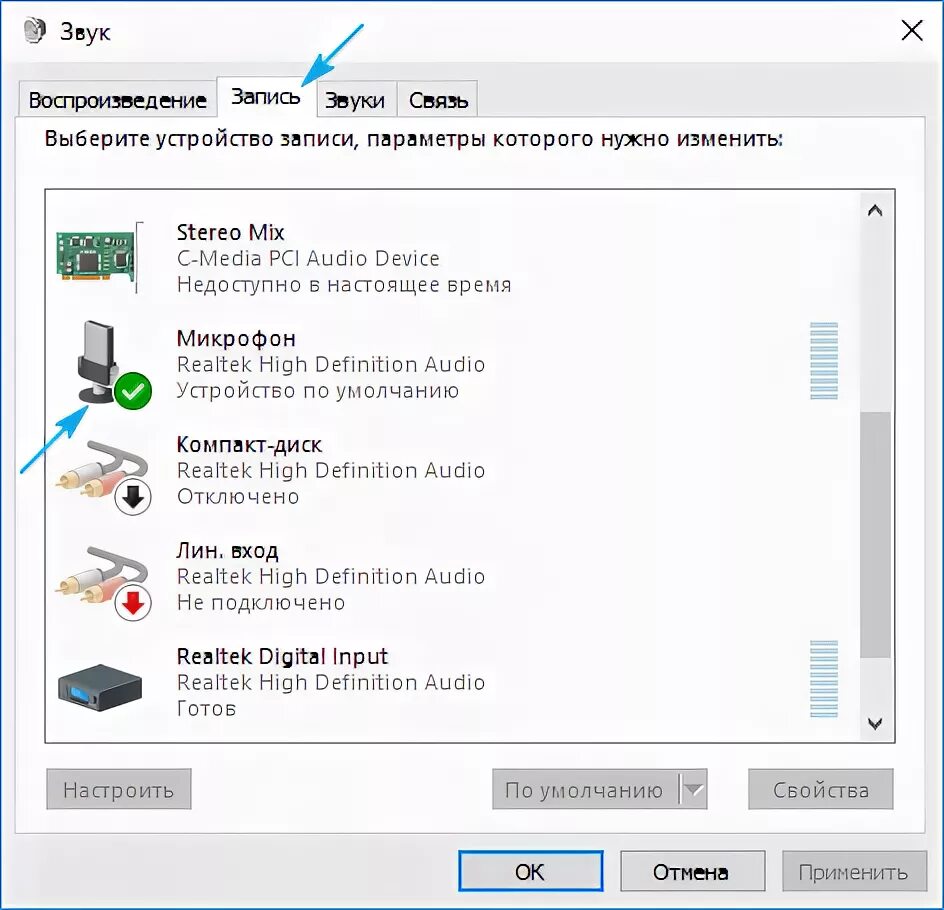This screenshot has width=944, height=910.
Task: Click the device list scrollbar thumb
Action: (x=875, y=534)
